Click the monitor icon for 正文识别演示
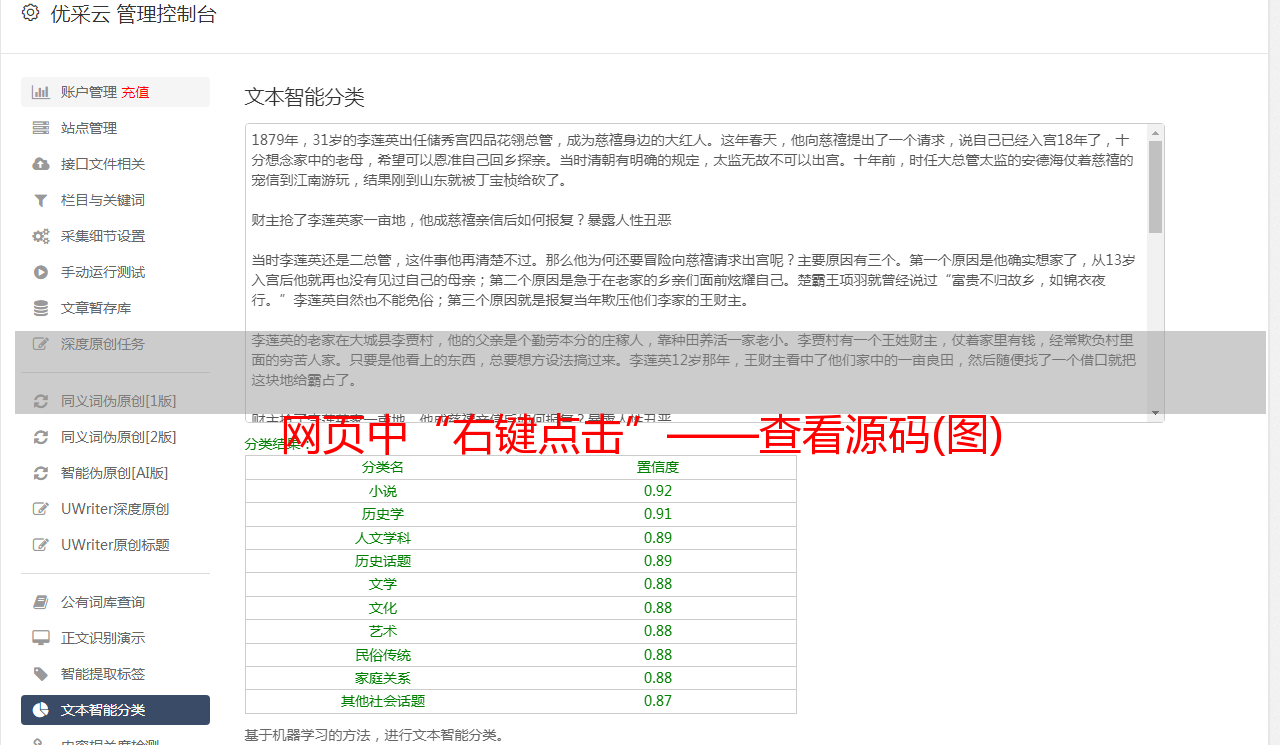Image resolution: width=1280 pixels, height=745 pixels. pyautogui.click(x=41, y=638)
